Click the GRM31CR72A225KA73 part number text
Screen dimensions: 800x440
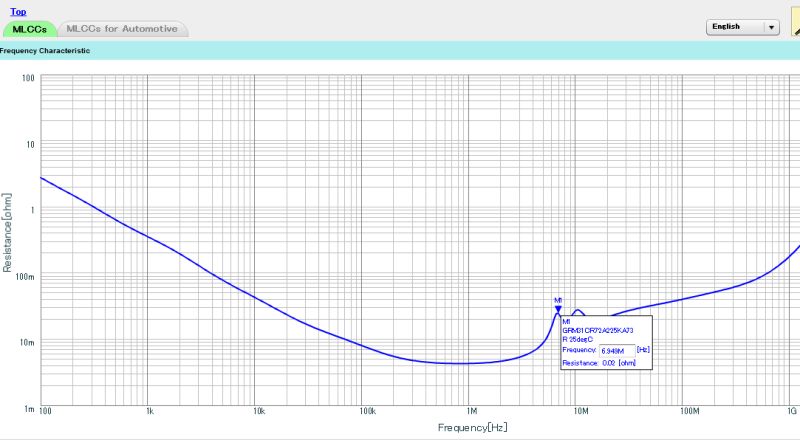(x=597, y=331)
